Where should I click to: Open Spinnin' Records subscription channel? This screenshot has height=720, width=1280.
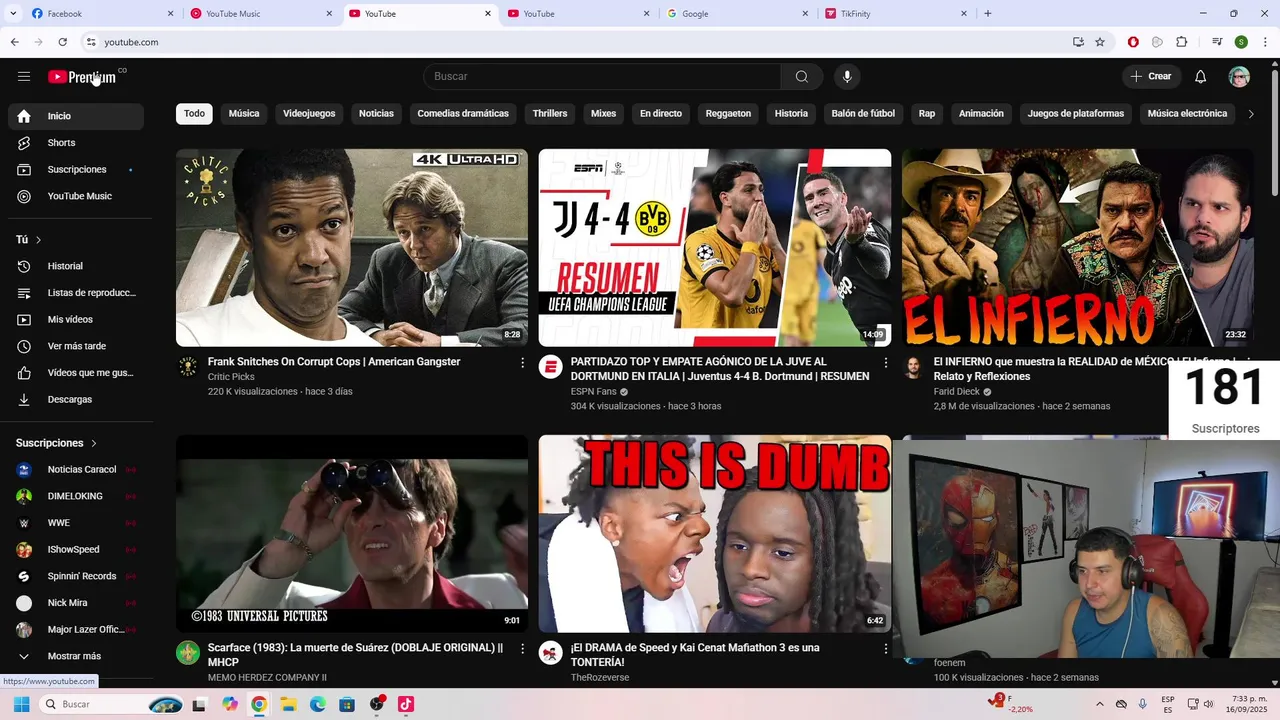tap(76, 576)
